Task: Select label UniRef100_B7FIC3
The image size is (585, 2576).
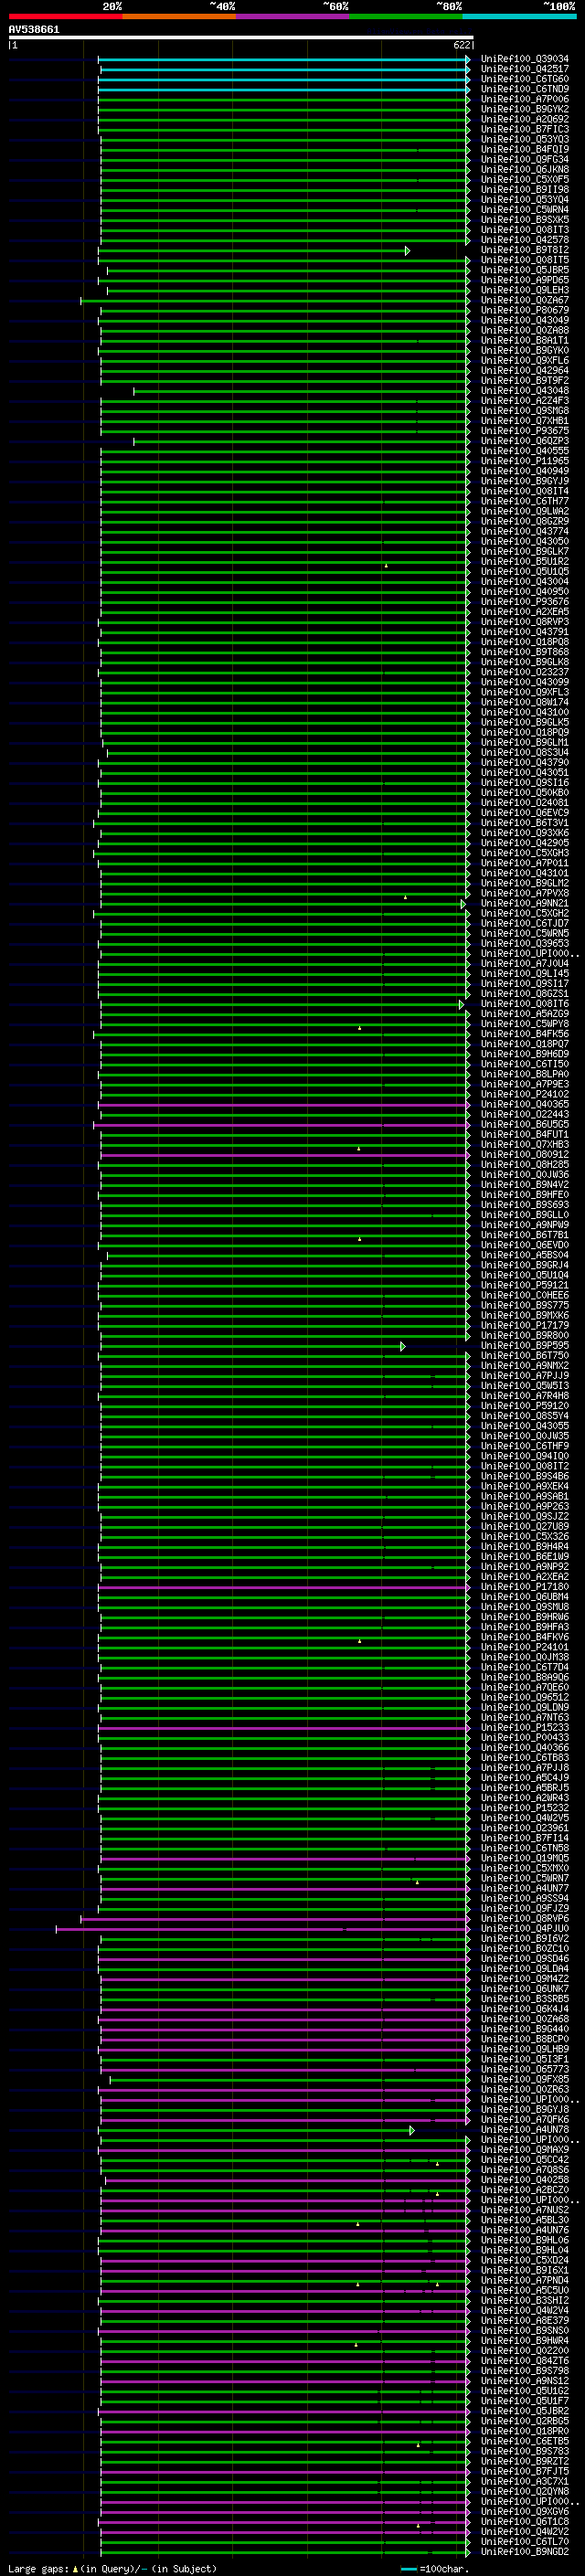Action: [x=525, y=129]
